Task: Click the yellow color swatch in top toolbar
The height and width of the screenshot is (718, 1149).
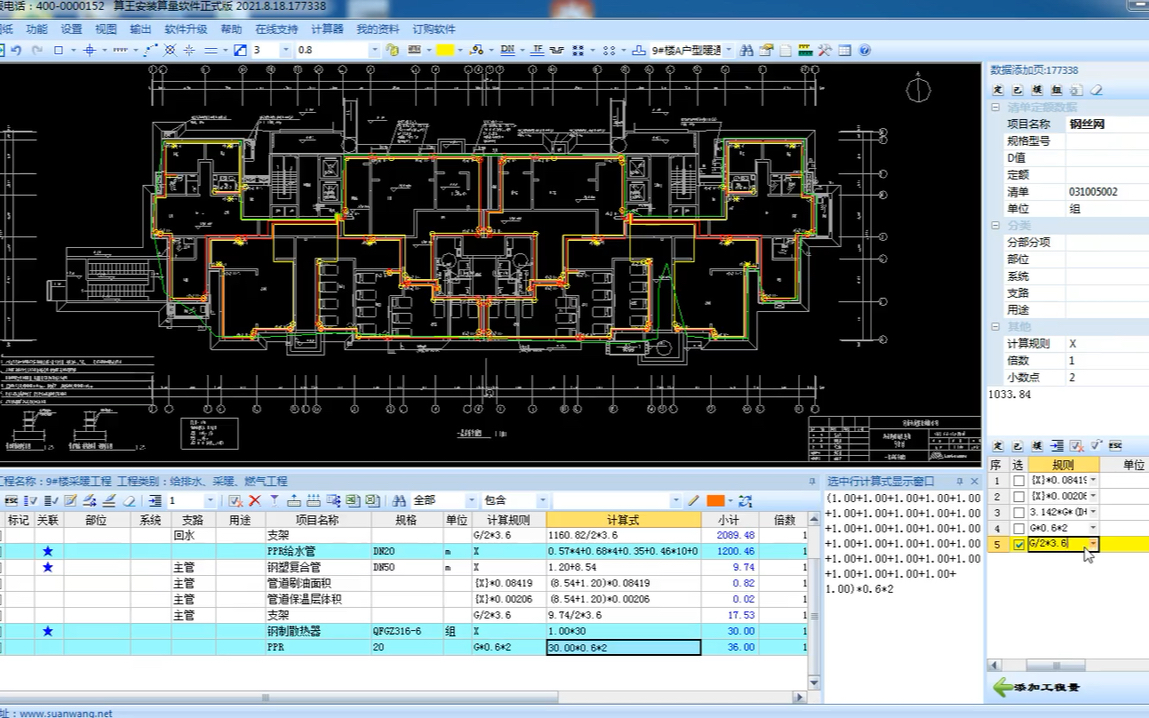Action: tap(445, 51)
